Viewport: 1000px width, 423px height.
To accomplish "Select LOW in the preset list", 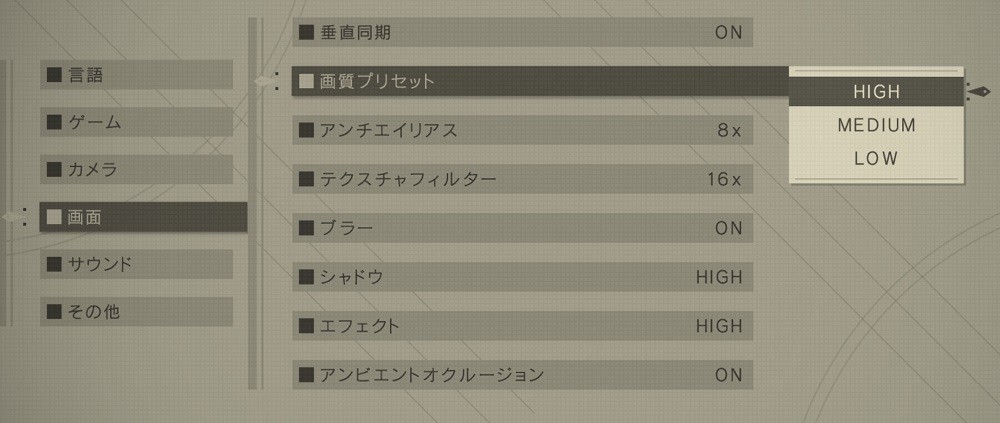I will pos(876,159).
